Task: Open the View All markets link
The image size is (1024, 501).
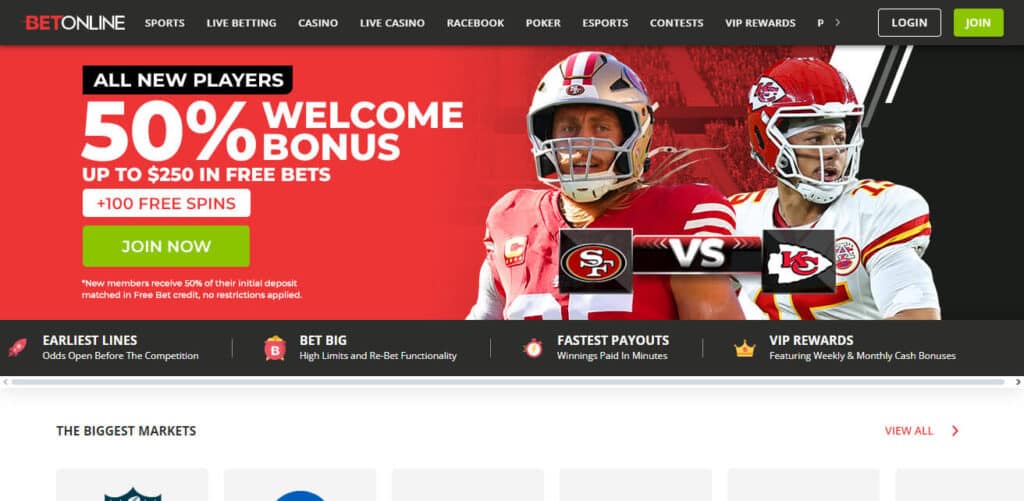Action: click(909, 431)
